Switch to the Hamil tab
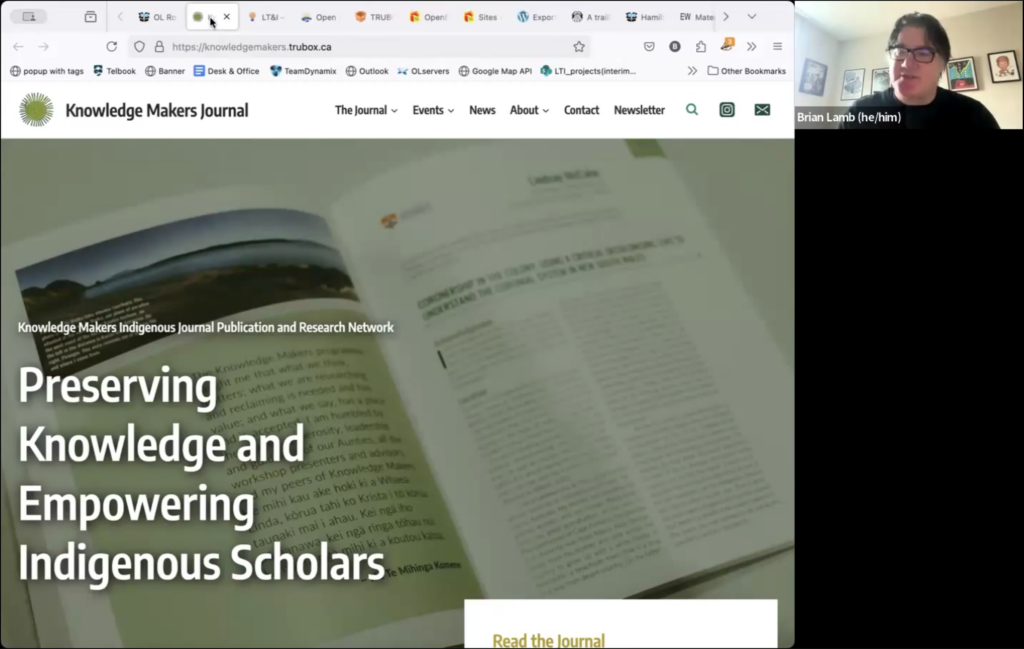Screen dimensions: 1024x649 point(644,17)
